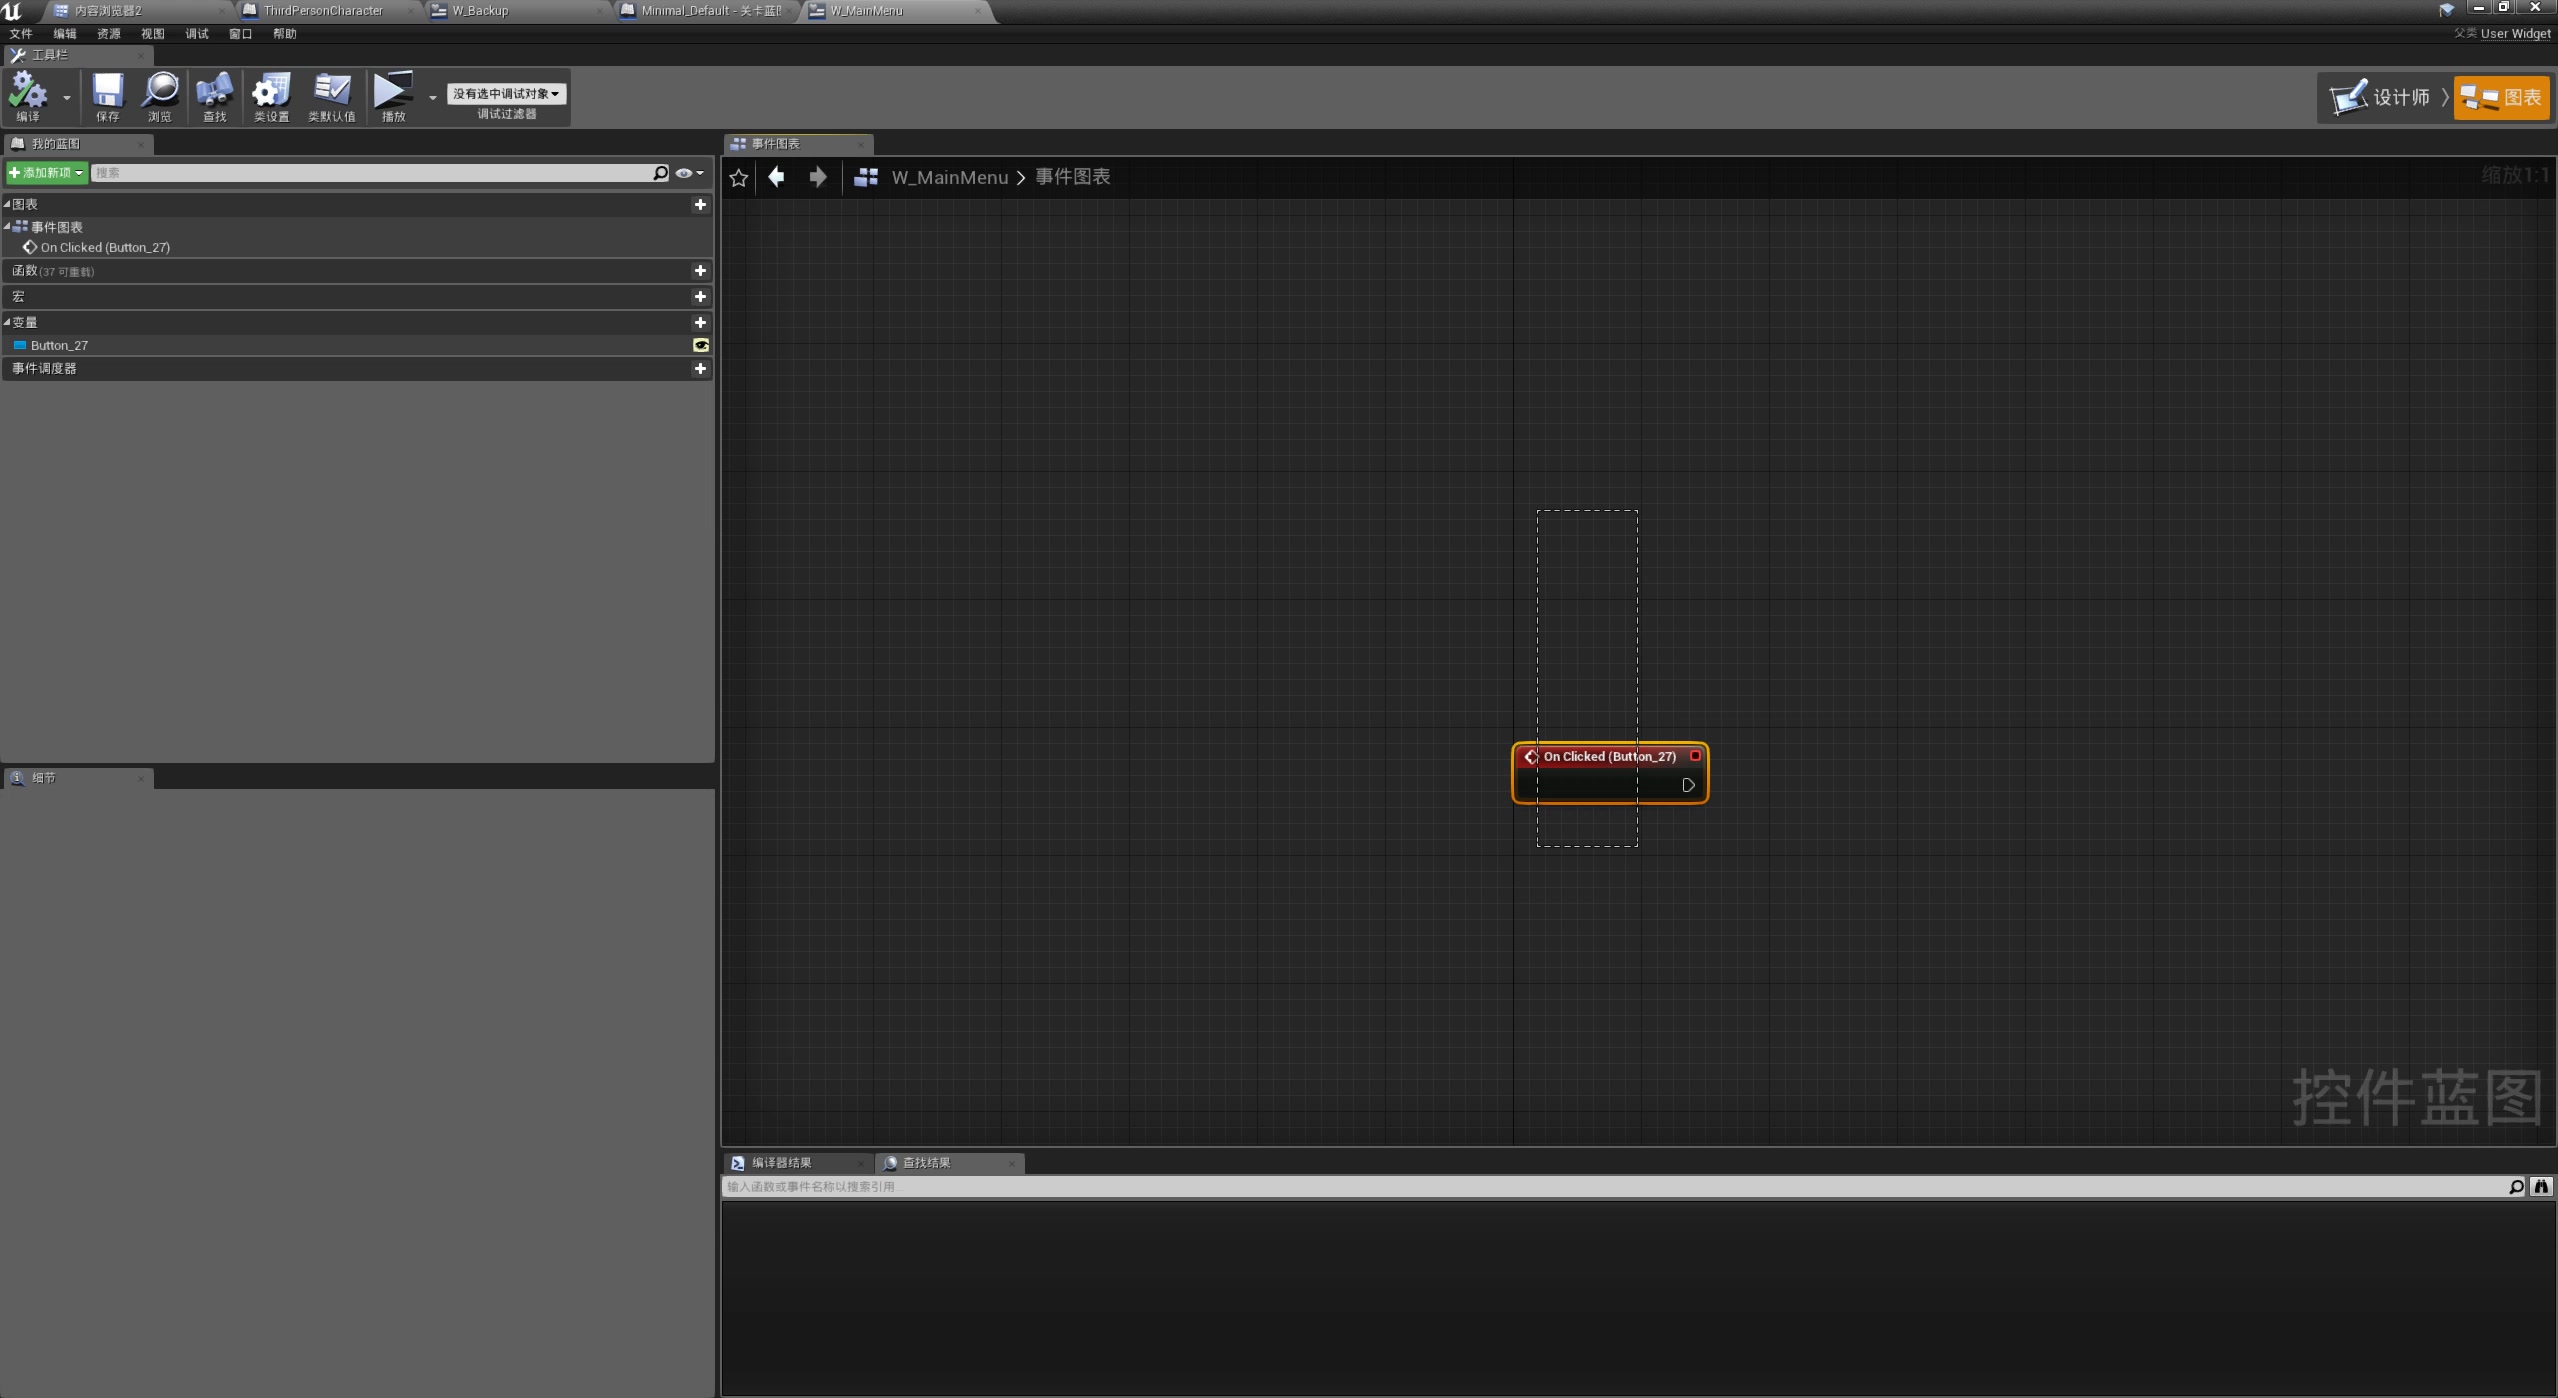Open the 帮助 menu

(x=285, y=34)
